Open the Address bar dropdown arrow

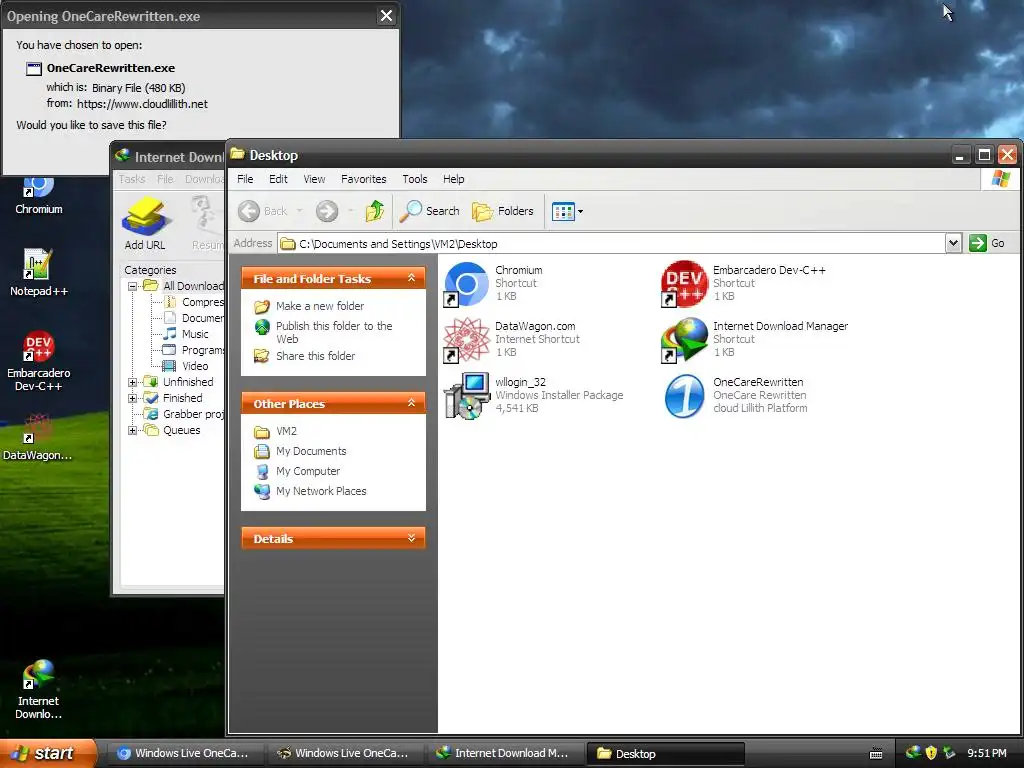coord(953,244)
